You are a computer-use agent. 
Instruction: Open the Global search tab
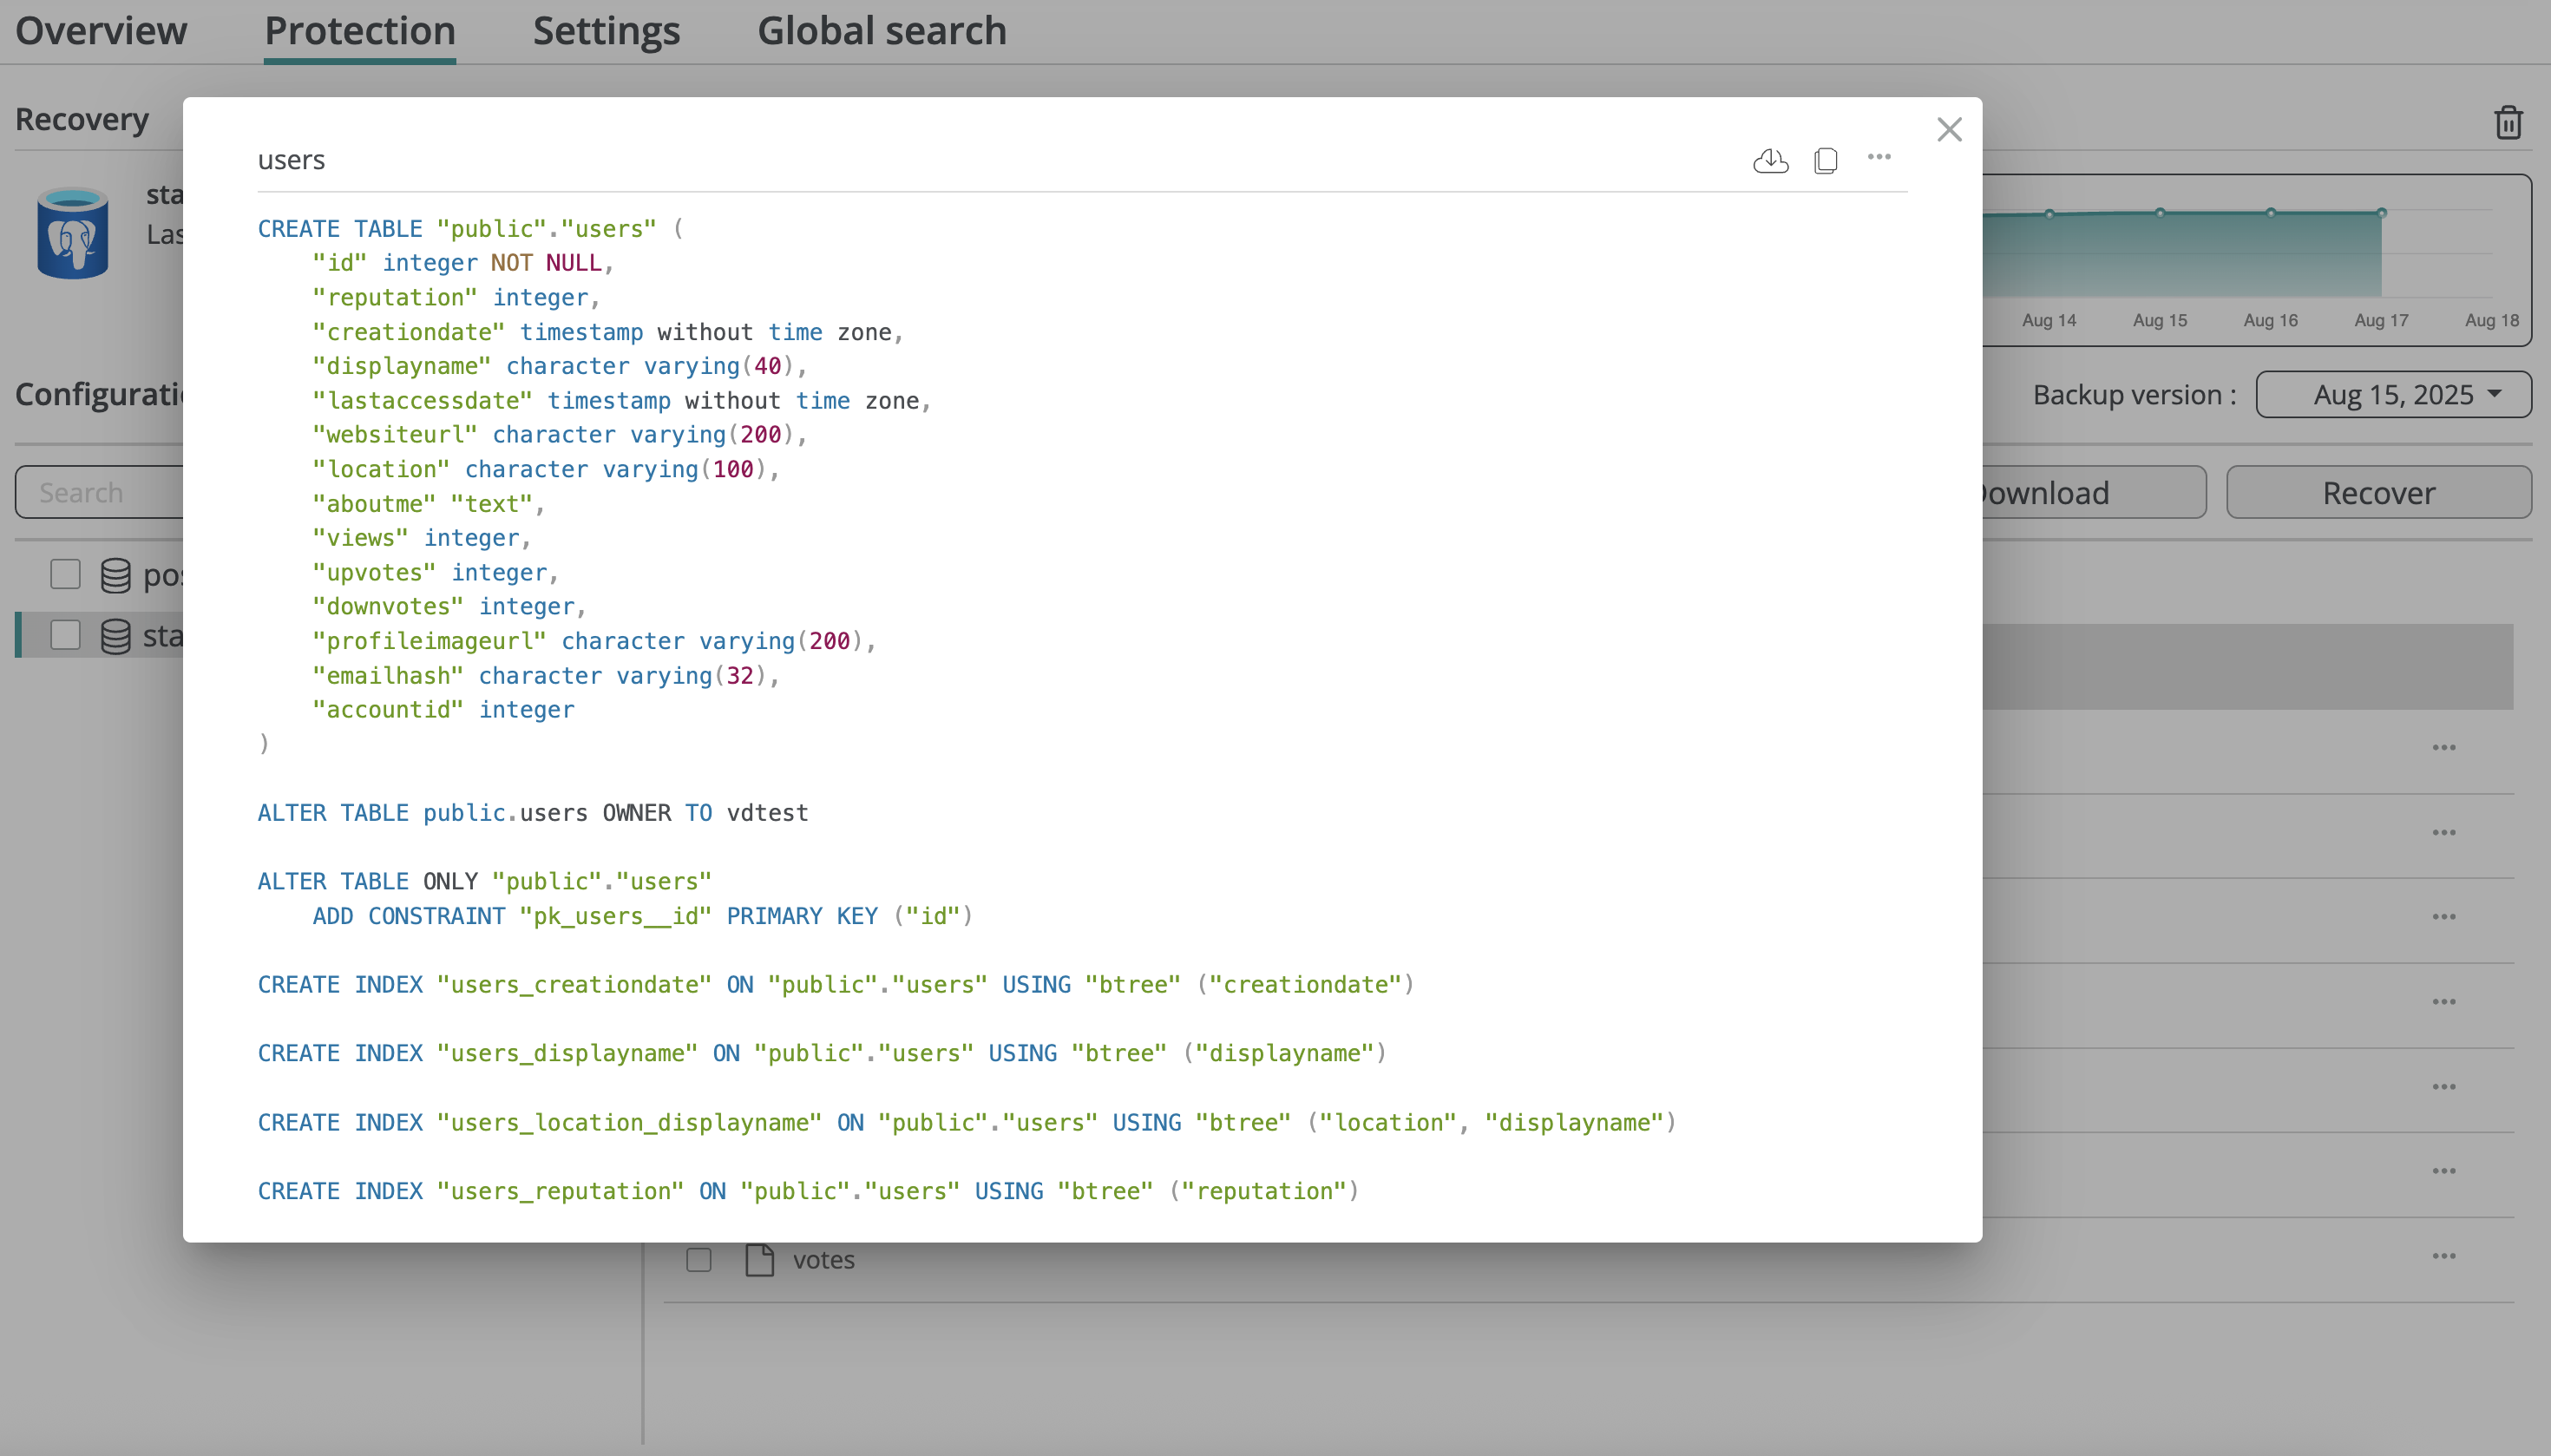[881, 31]
